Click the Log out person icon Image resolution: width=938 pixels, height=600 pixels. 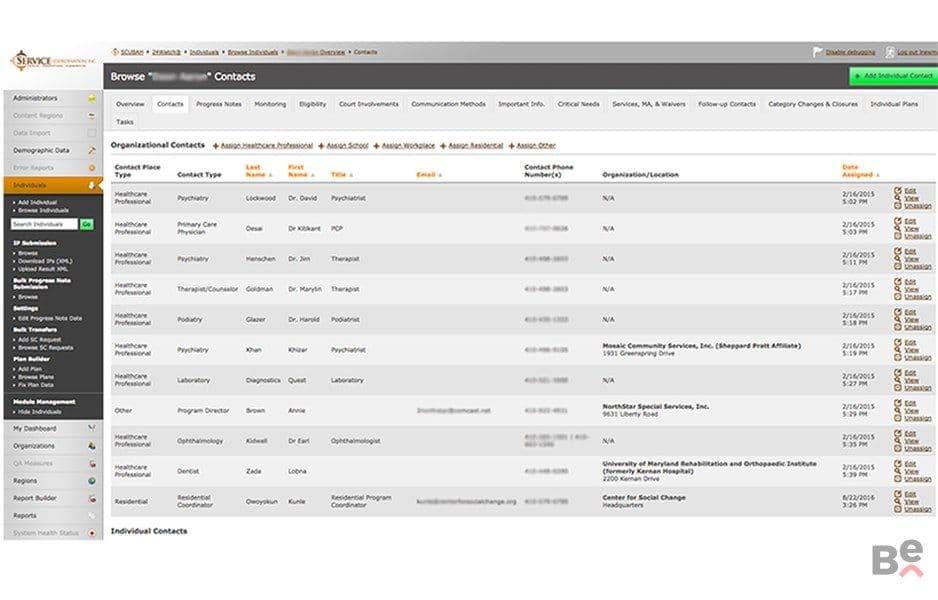pos(890,52)
